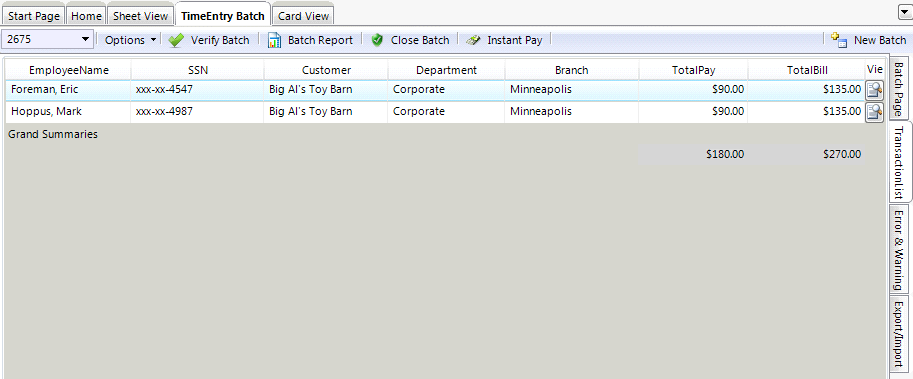Sort by the Customer column header

[x=326, y=70]
